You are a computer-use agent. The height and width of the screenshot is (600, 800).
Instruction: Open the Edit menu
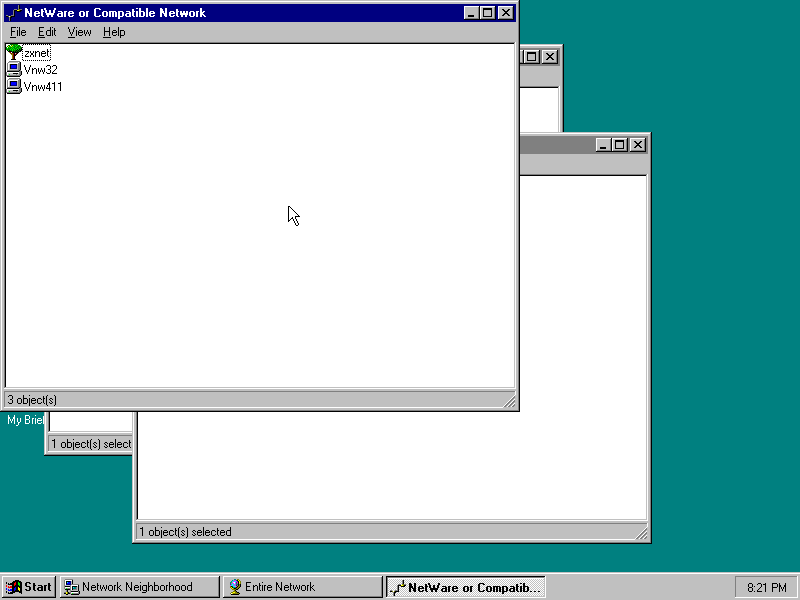[47, 32]
